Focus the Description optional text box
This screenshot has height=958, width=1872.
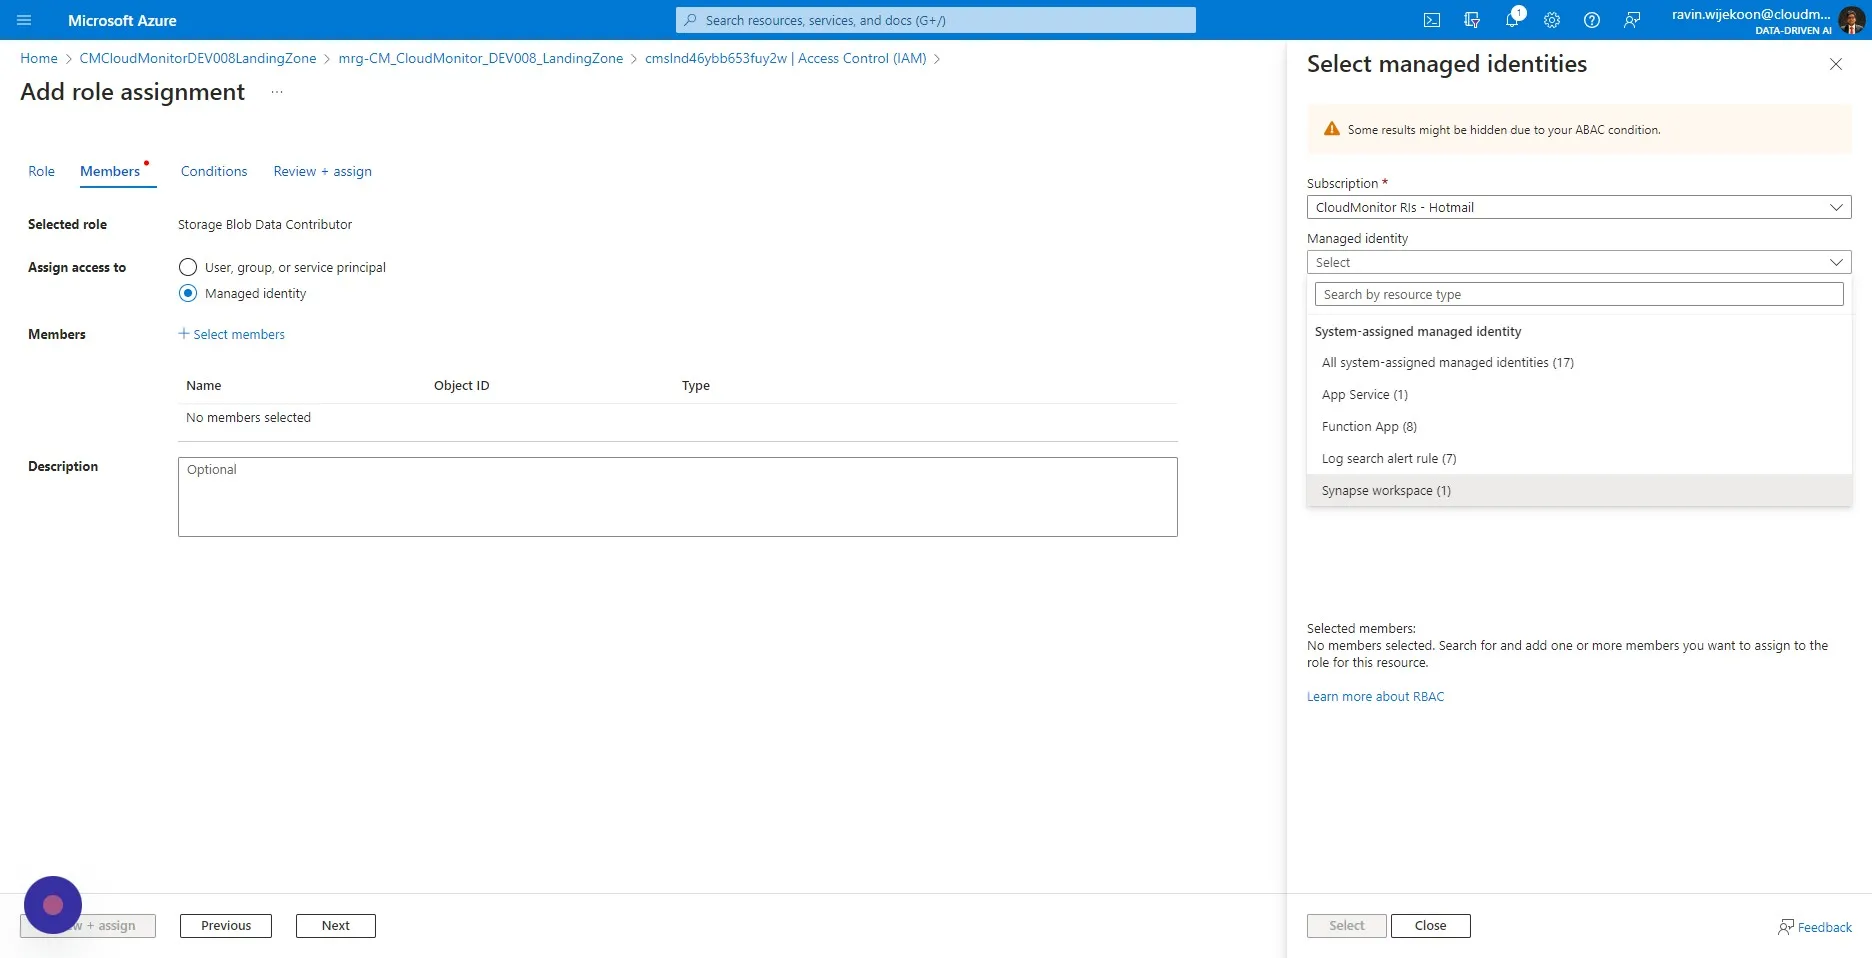click(x=678, y=497)
